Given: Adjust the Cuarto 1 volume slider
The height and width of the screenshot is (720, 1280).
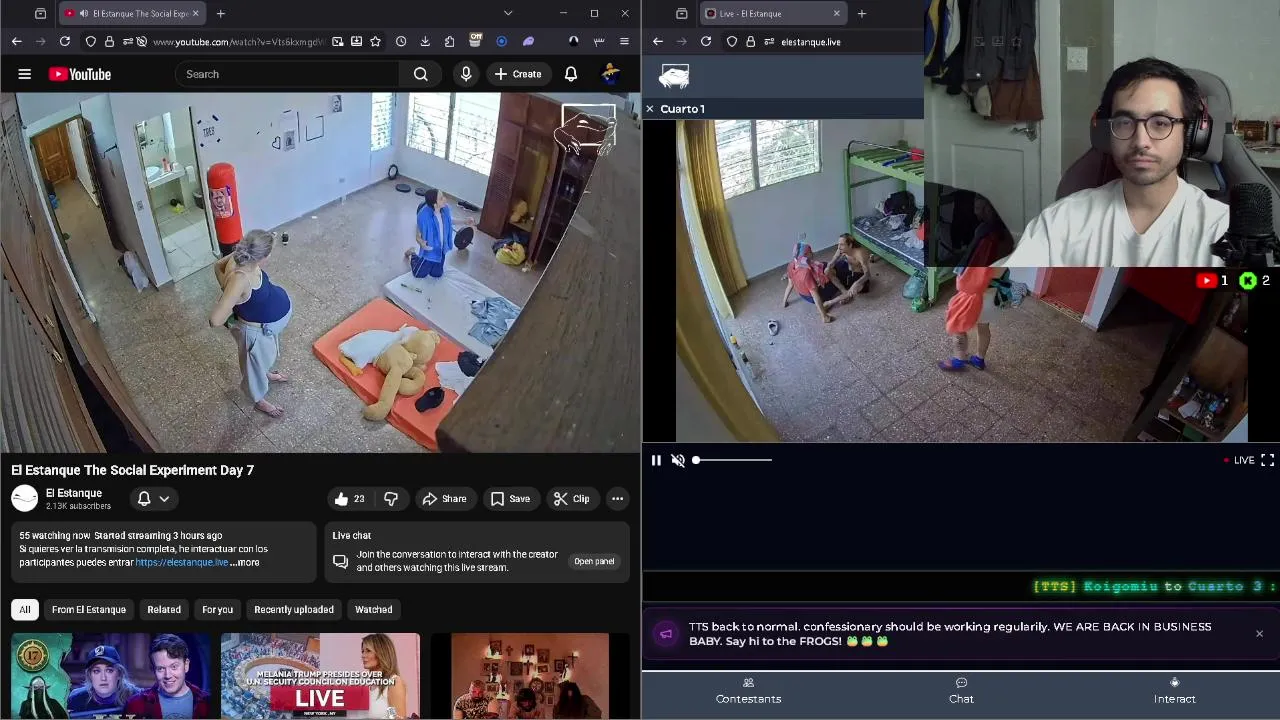Looking at the screenshot, I should pos(732,460).
